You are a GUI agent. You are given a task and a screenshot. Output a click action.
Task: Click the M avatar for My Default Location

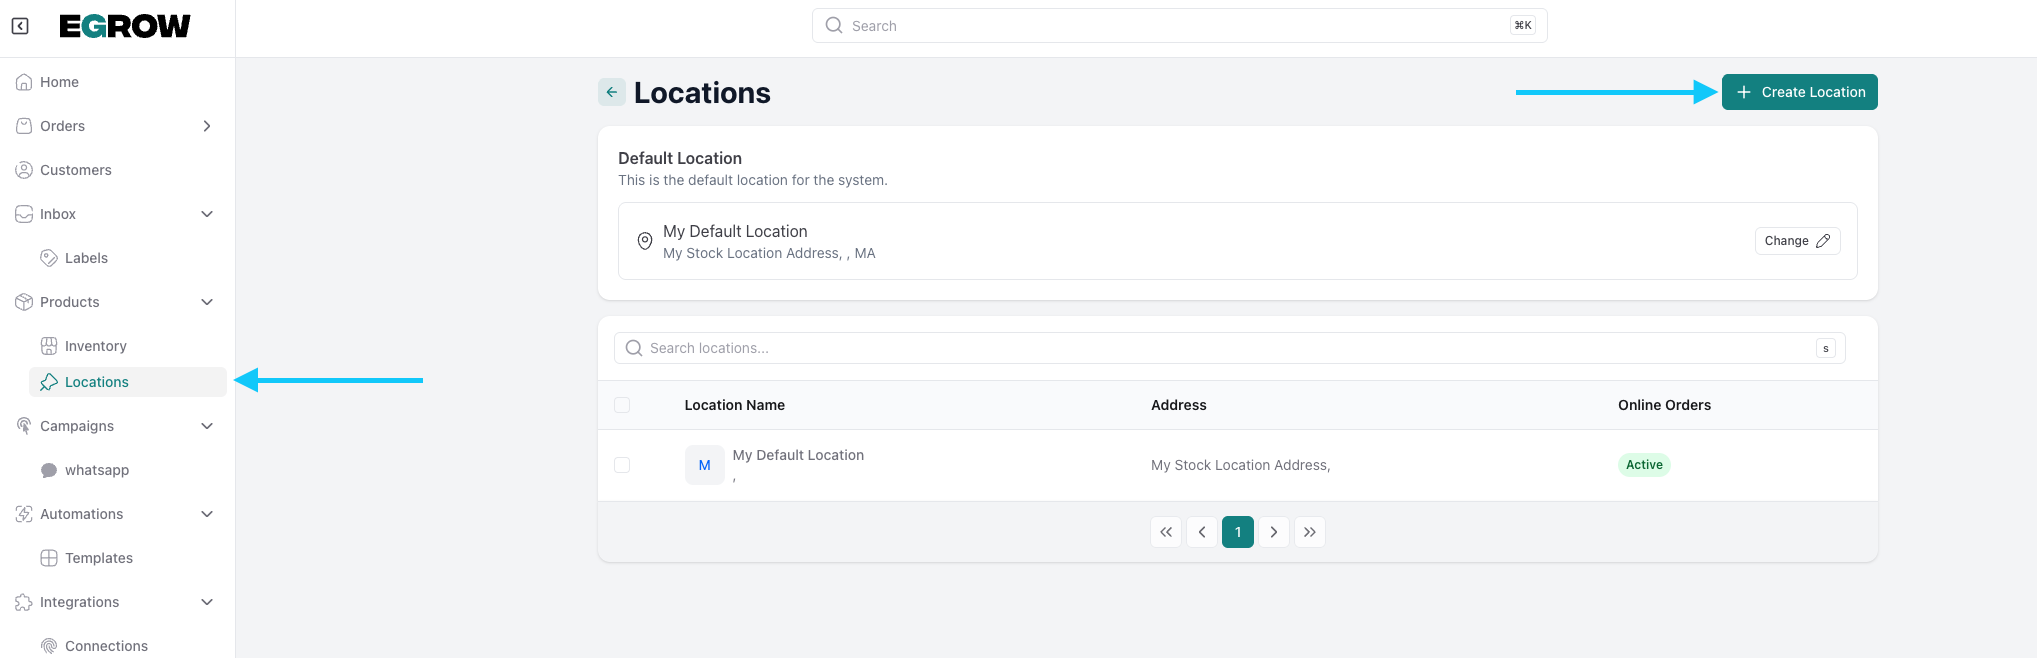pyautogui.click(x=704, y=465)
